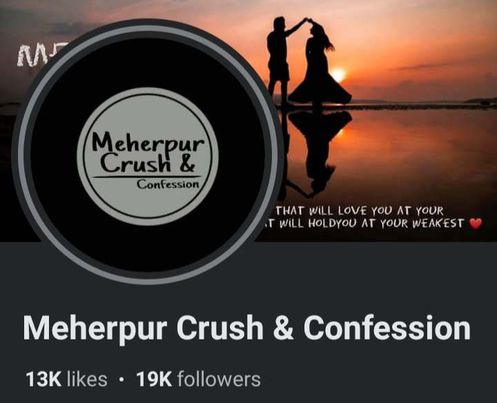Click the dot separator between likes and followers
Viewport: 497px width, 403px height.
(122, 380)
